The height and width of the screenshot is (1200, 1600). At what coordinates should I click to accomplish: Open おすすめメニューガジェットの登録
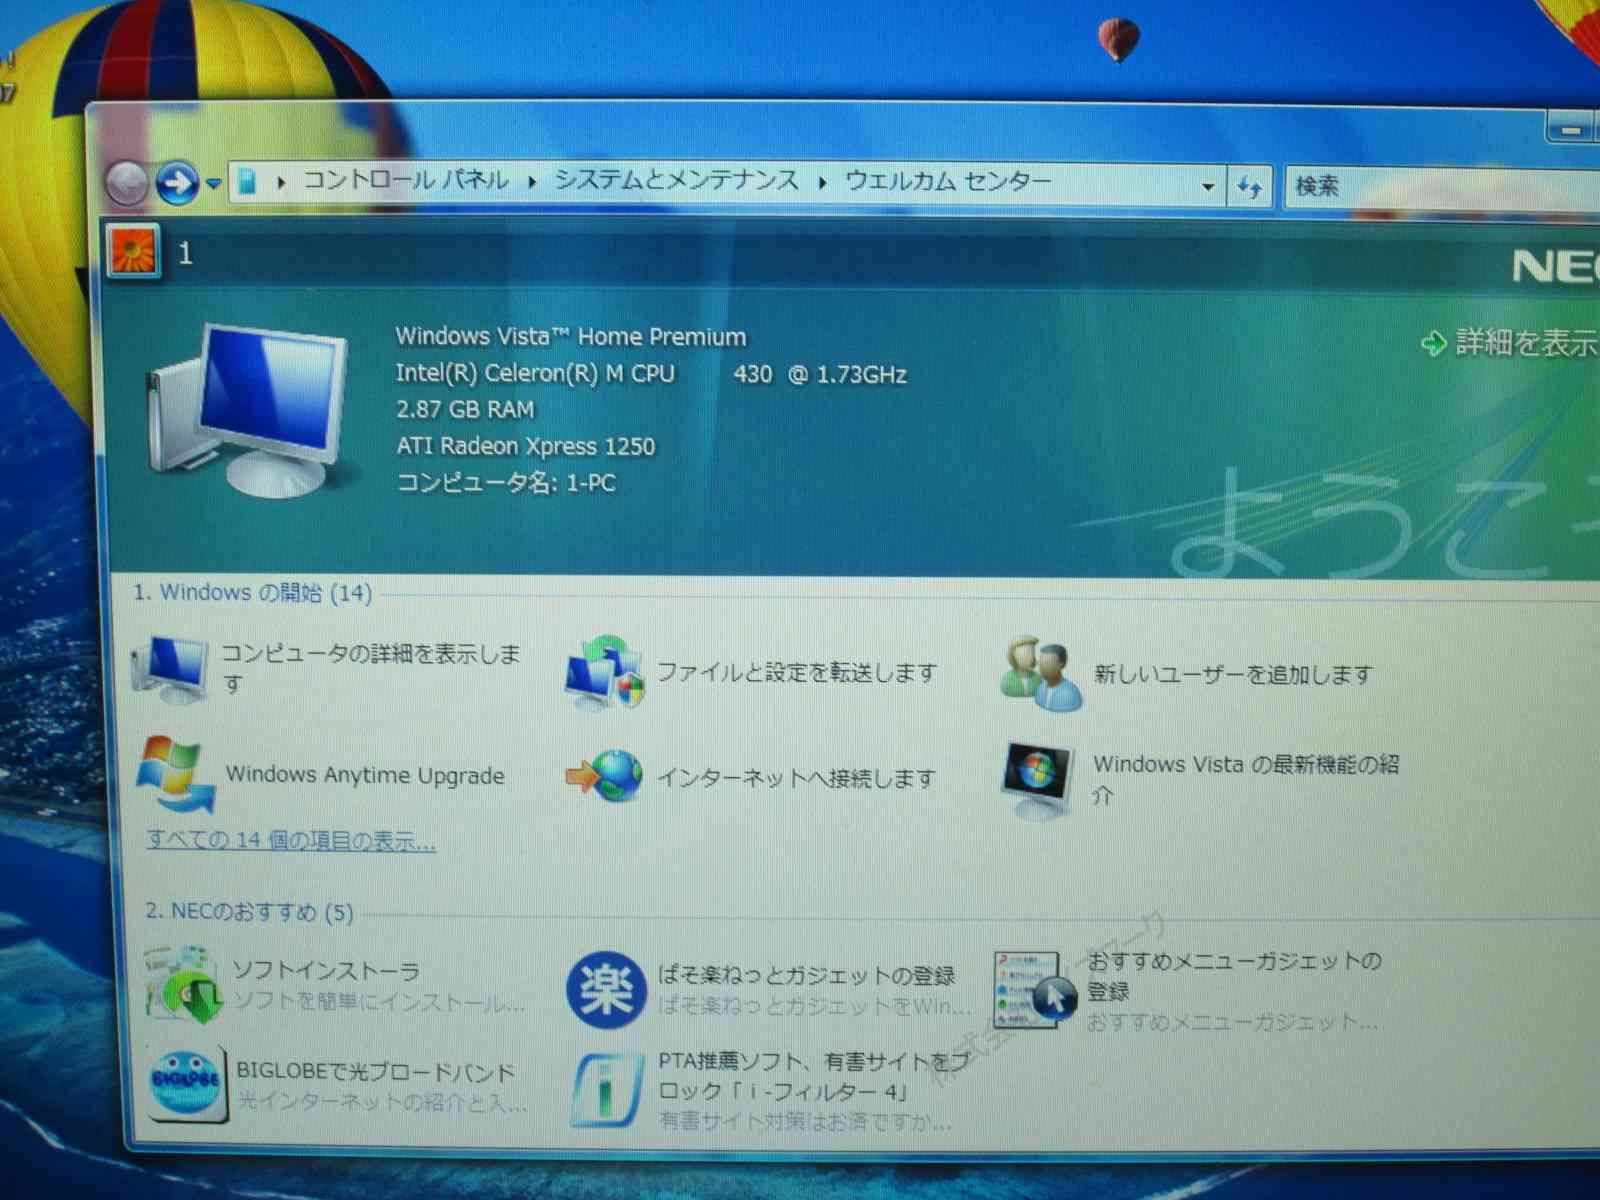coord(1235,977)
